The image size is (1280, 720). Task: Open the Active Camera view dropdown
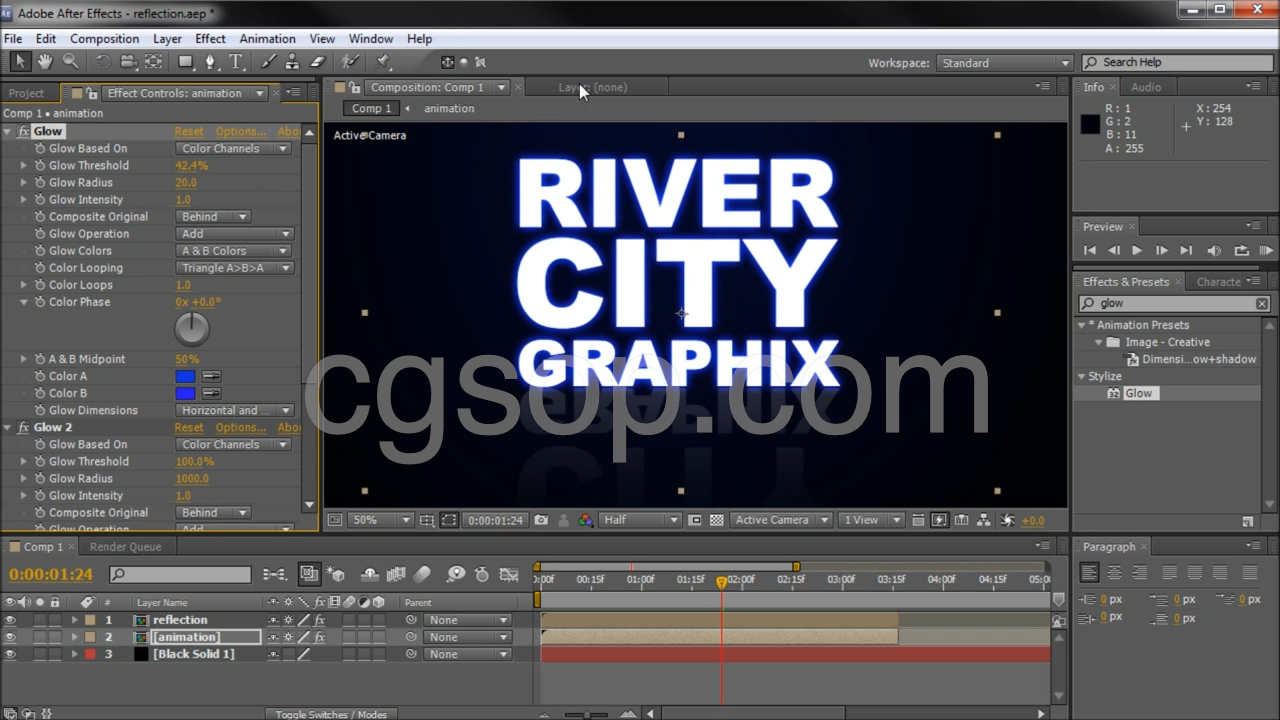tap(780, 520)
